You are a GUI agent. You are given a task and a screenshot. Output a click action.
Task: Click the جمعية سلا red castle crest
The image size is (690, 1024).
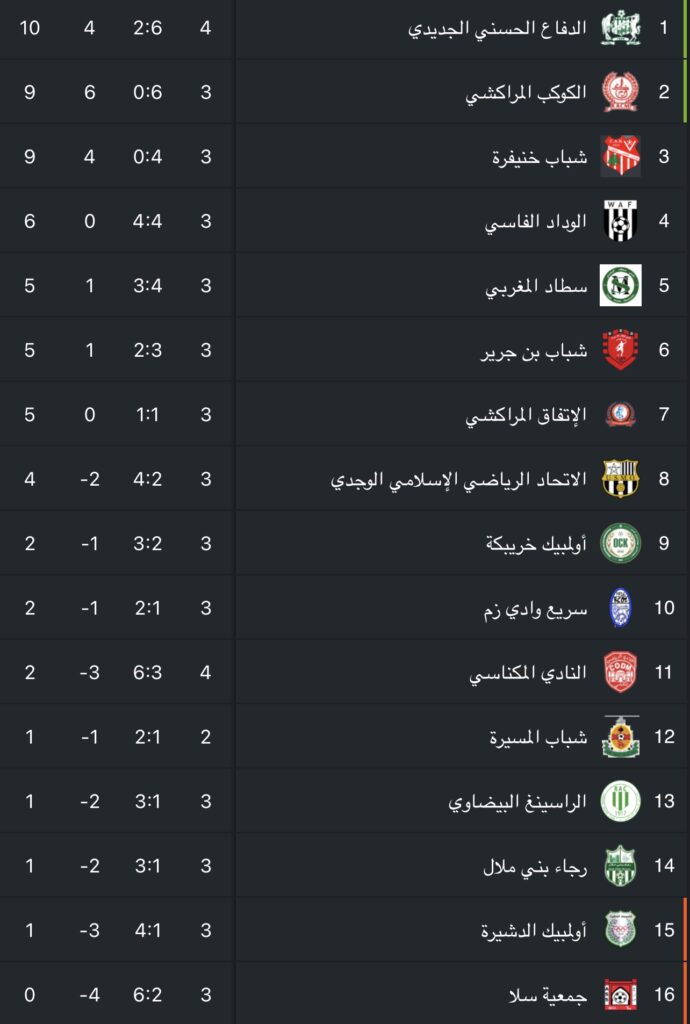point(620,995)
